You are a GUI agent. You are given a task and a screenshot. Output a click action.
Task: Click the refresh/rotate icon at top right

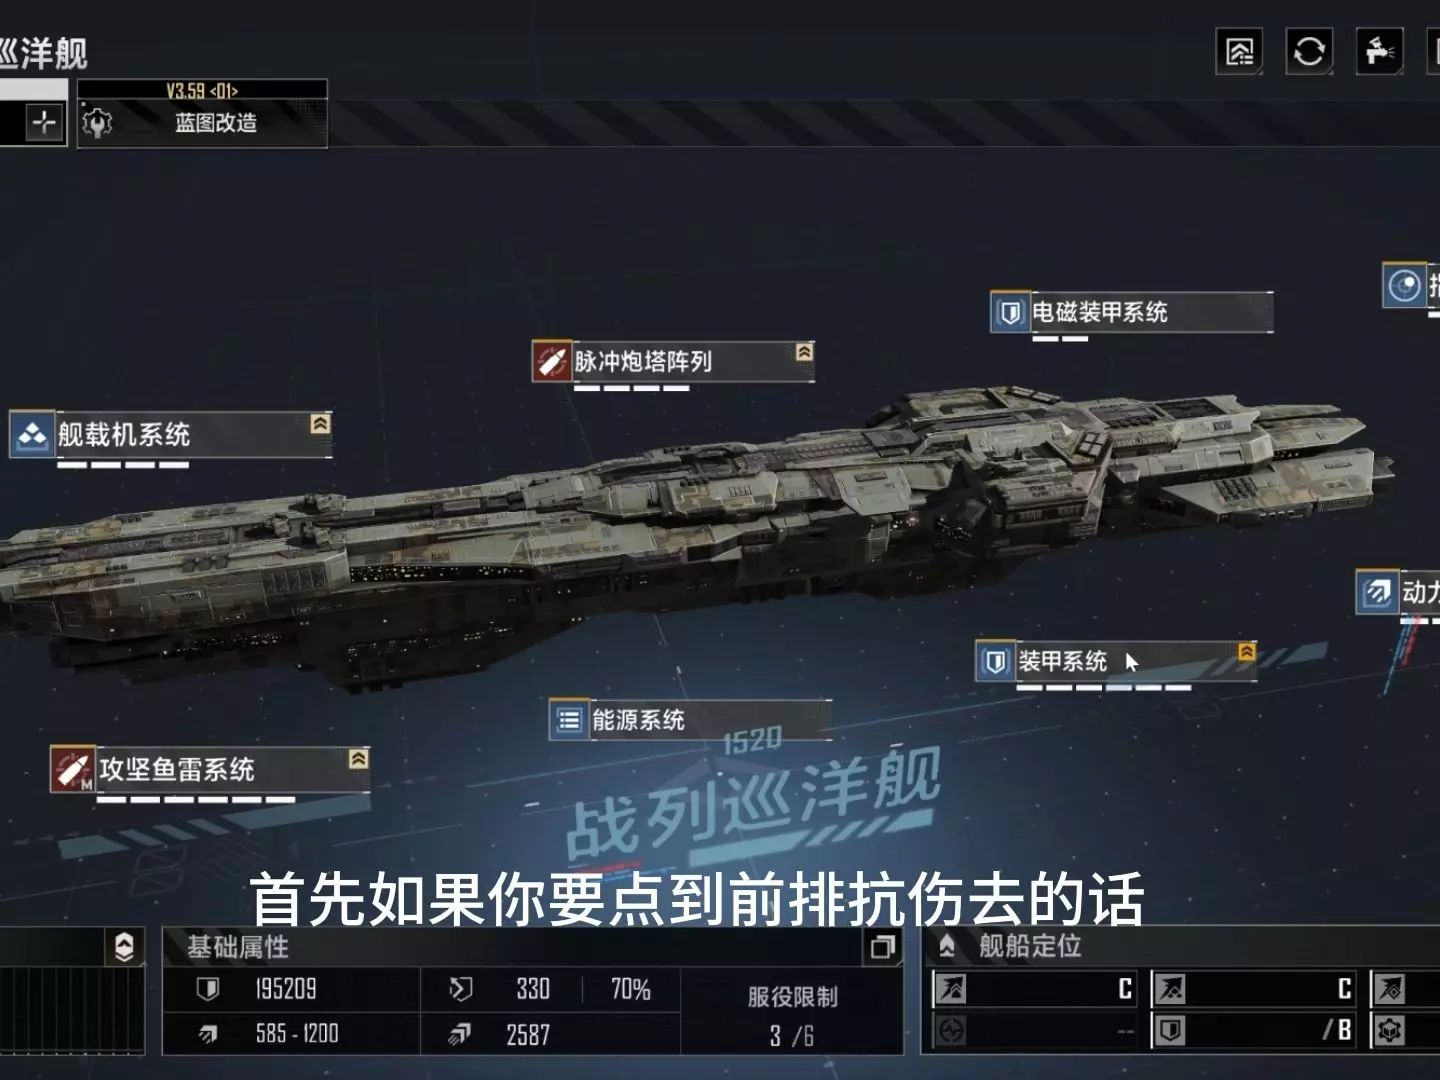click(1309, 51)
